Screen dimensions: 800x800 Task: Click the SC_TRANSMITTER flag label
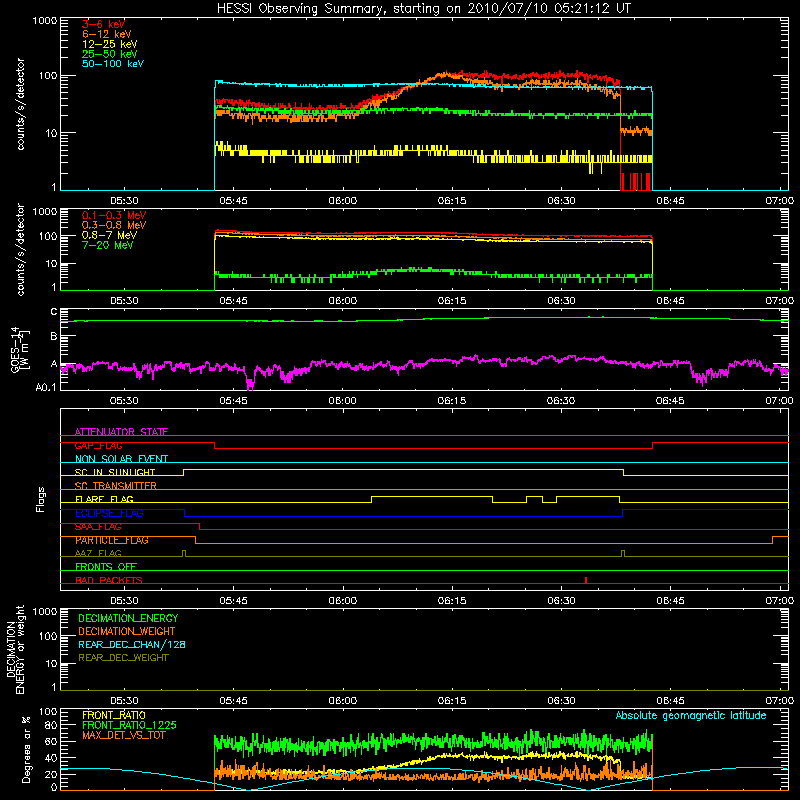point(115,486)
